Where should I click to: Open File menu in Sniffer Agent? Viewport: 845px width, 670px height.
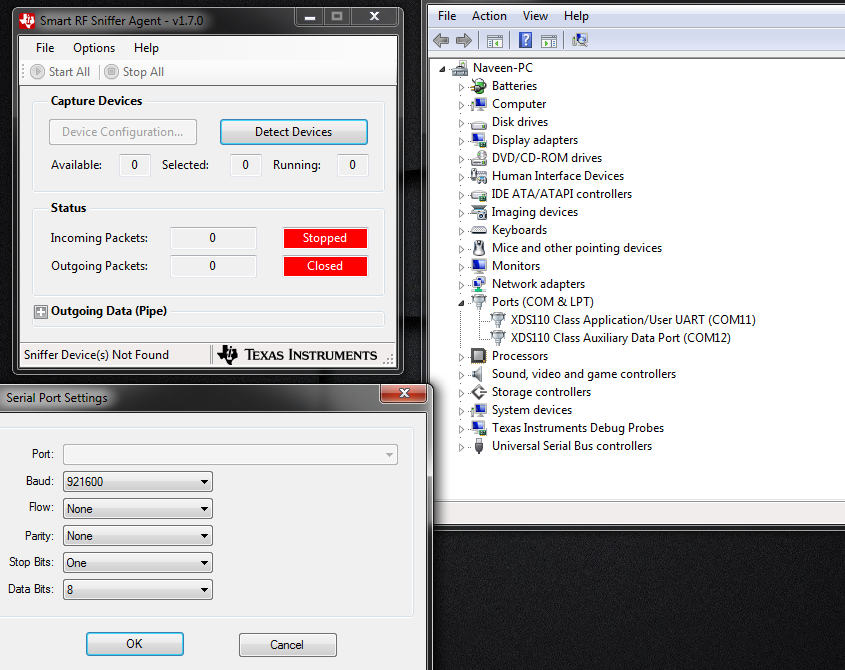45,48
